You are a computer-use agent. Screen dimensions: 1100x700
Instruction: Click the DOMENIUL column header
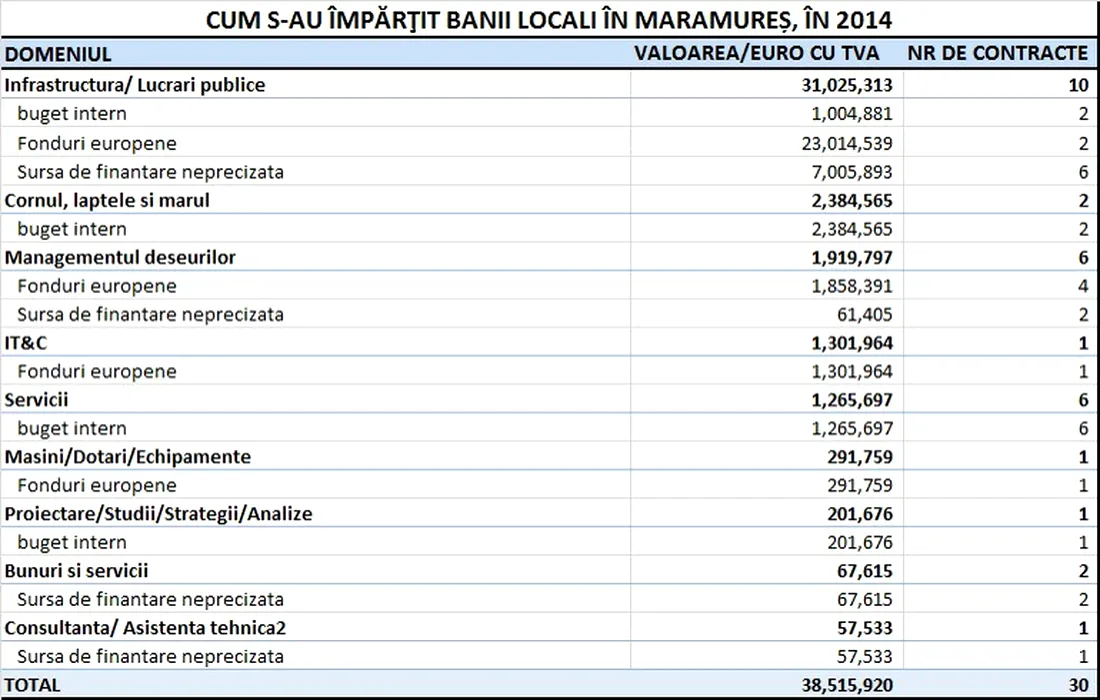click(58, 54)
